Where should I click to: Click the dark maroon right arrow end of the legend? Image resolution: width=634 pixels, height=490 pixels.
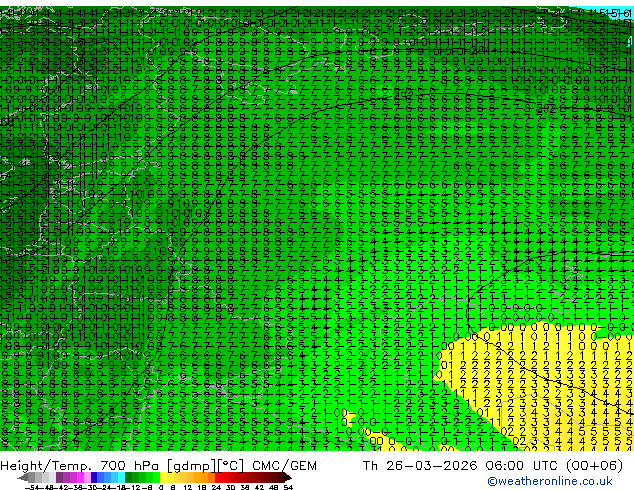pos(287,477)
